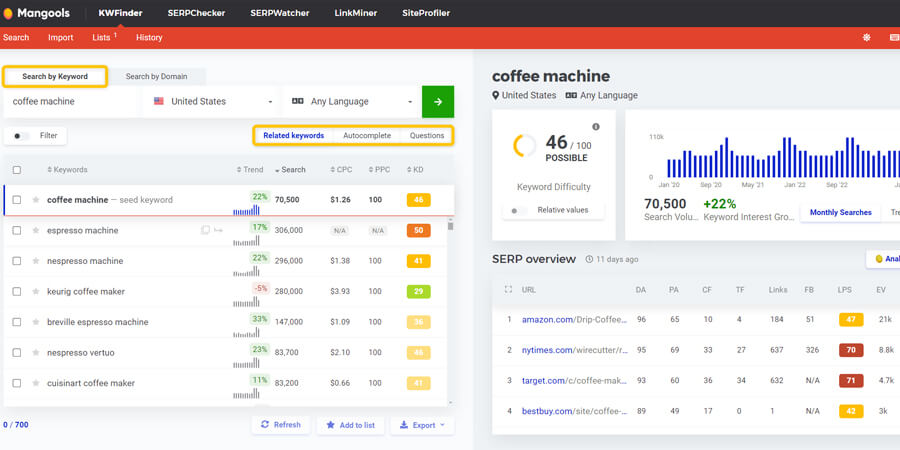The height and width of the screenshot is (450, 900).
Task: Click the KD 50 orange badge
Action: pos(418,230)
